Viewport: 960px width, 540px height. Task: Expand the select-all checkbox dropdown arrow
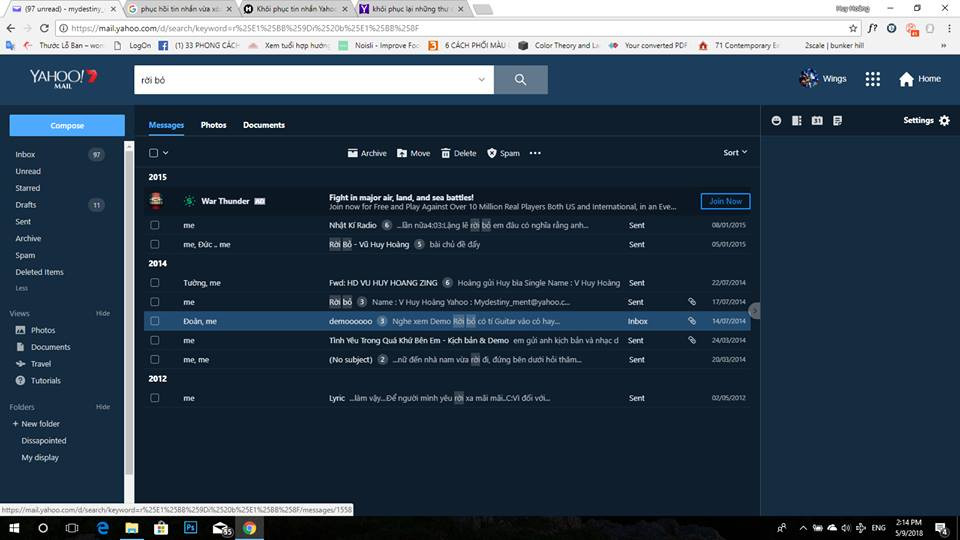(x=166, y=153)
